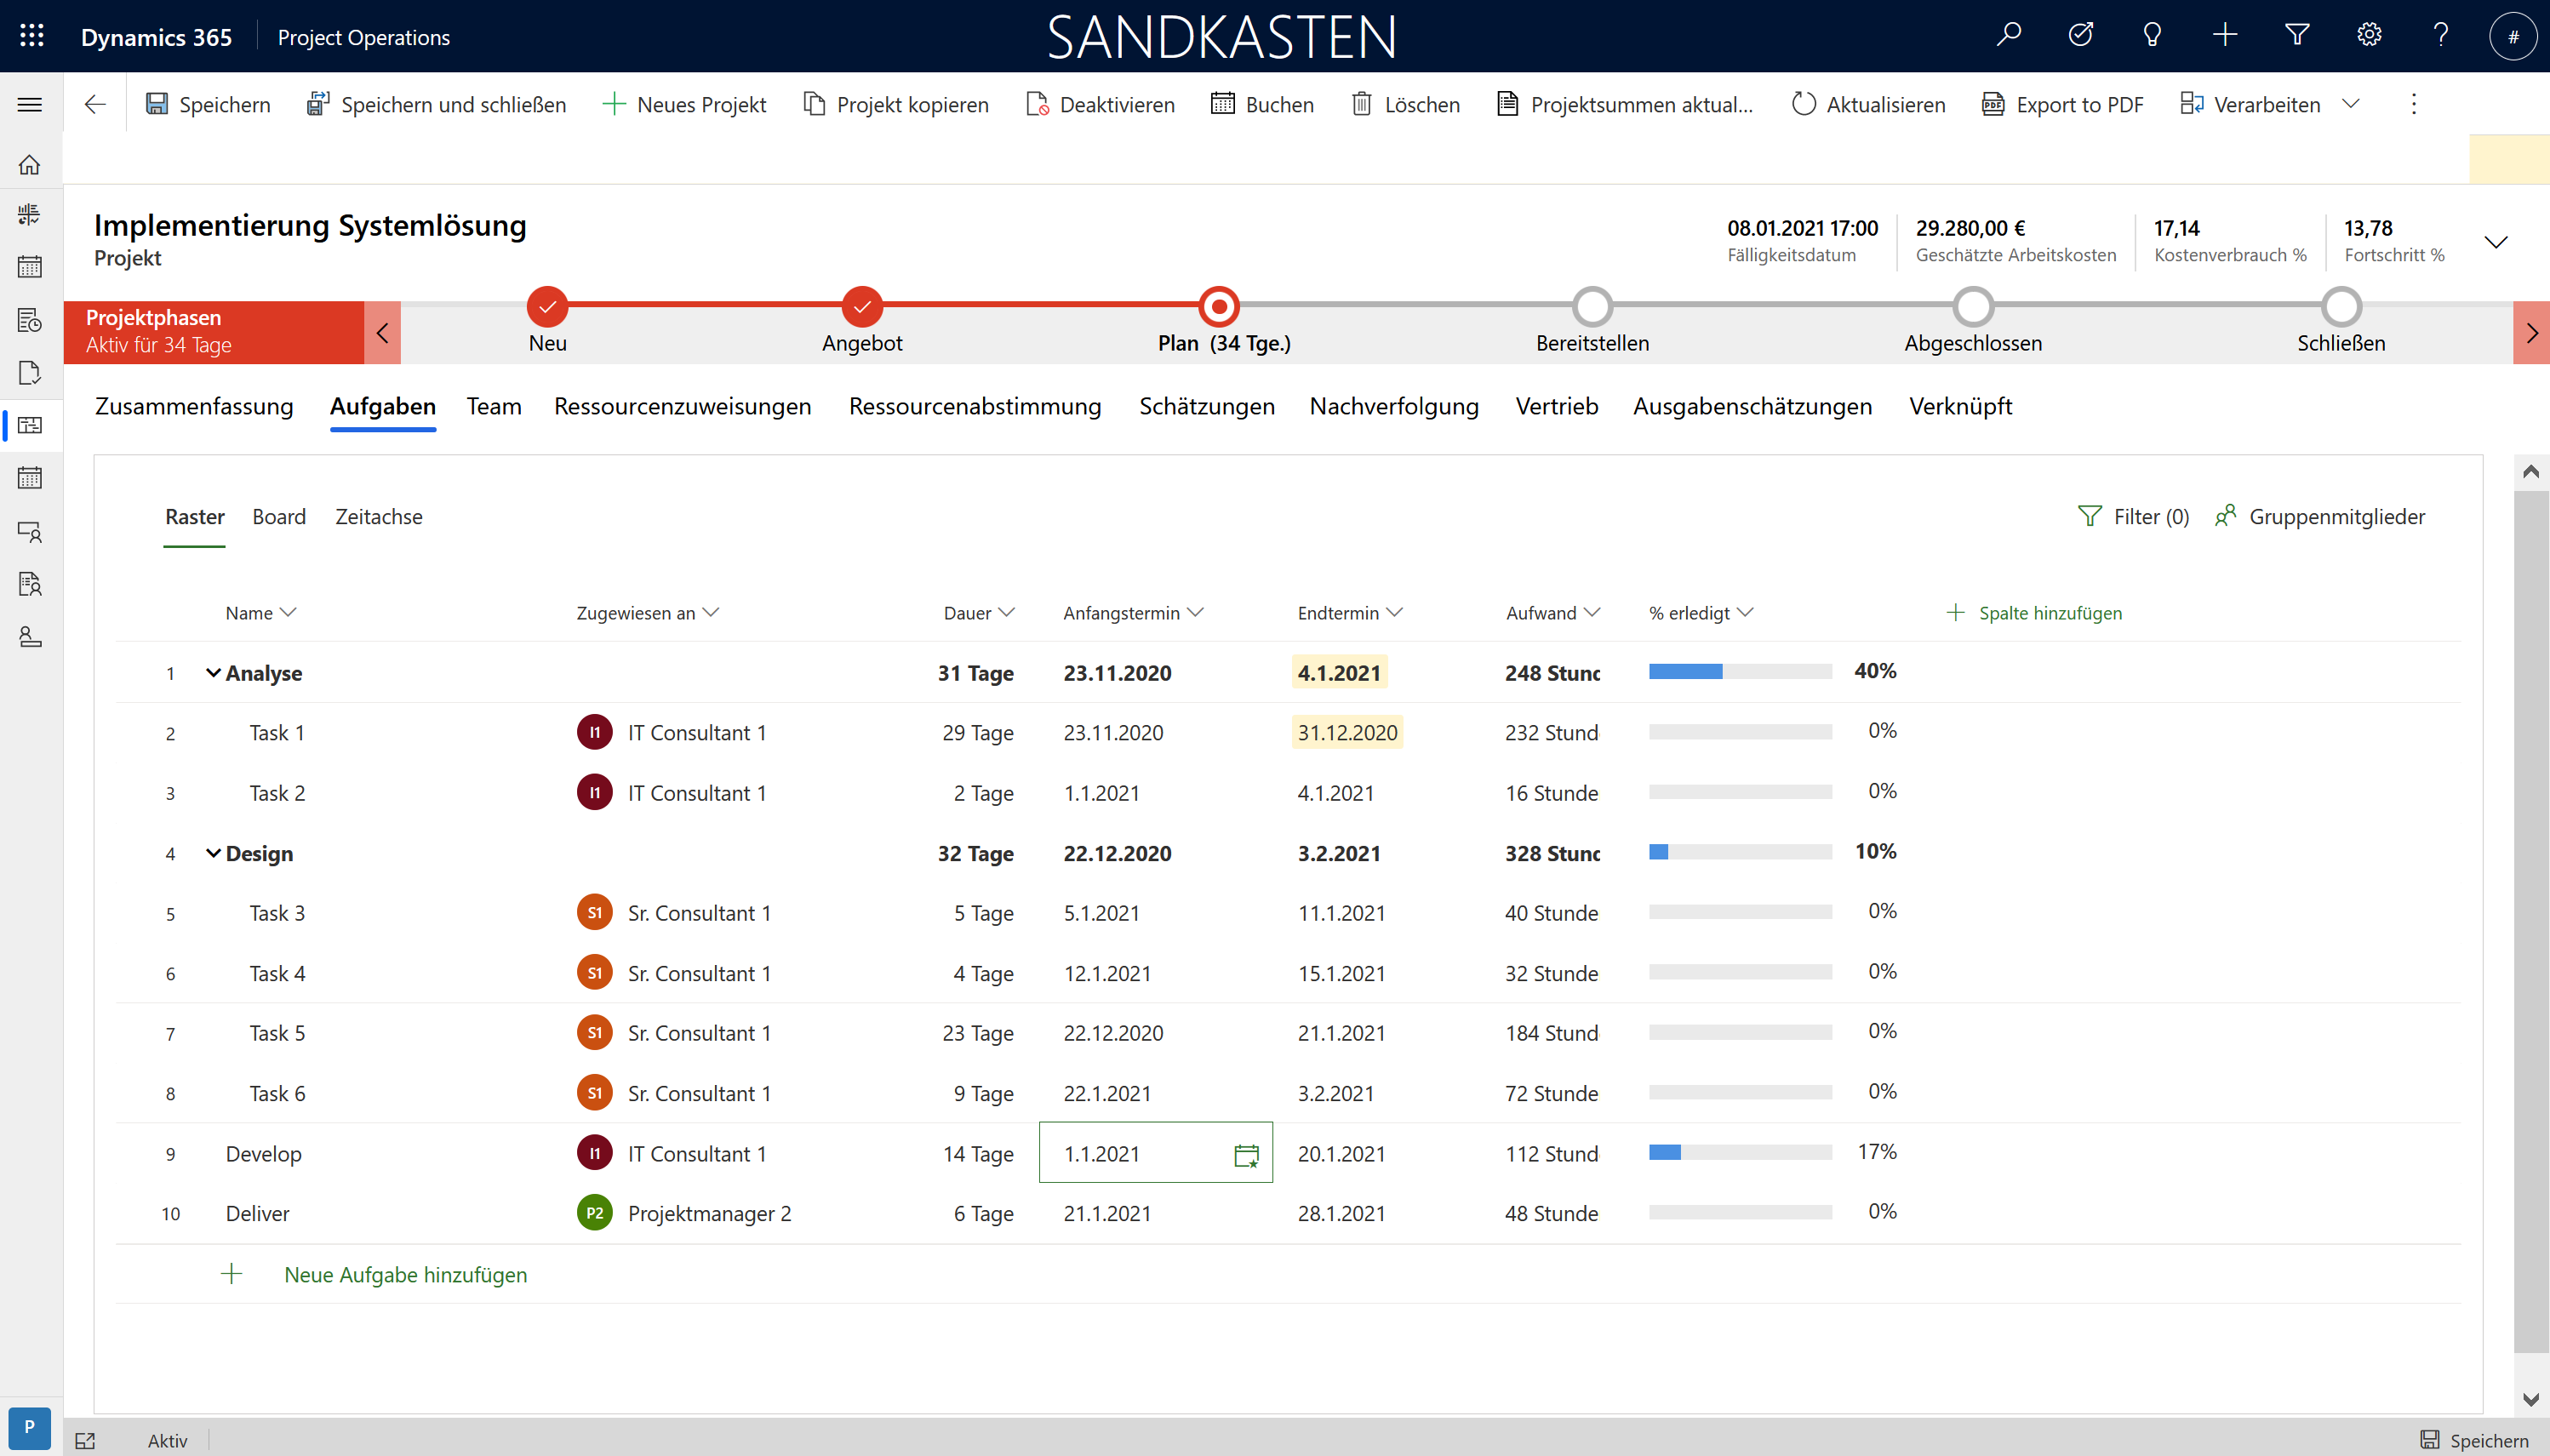This screenshot has width=2550, height=1456.
Task: Open the Schätzungen tab
Action: coord(1207,406)
